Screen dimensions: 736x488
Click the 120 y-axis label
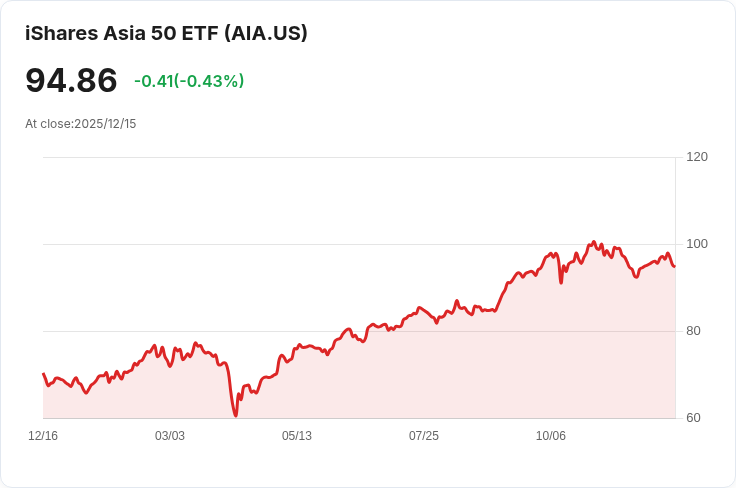click(x=697, y=157)
